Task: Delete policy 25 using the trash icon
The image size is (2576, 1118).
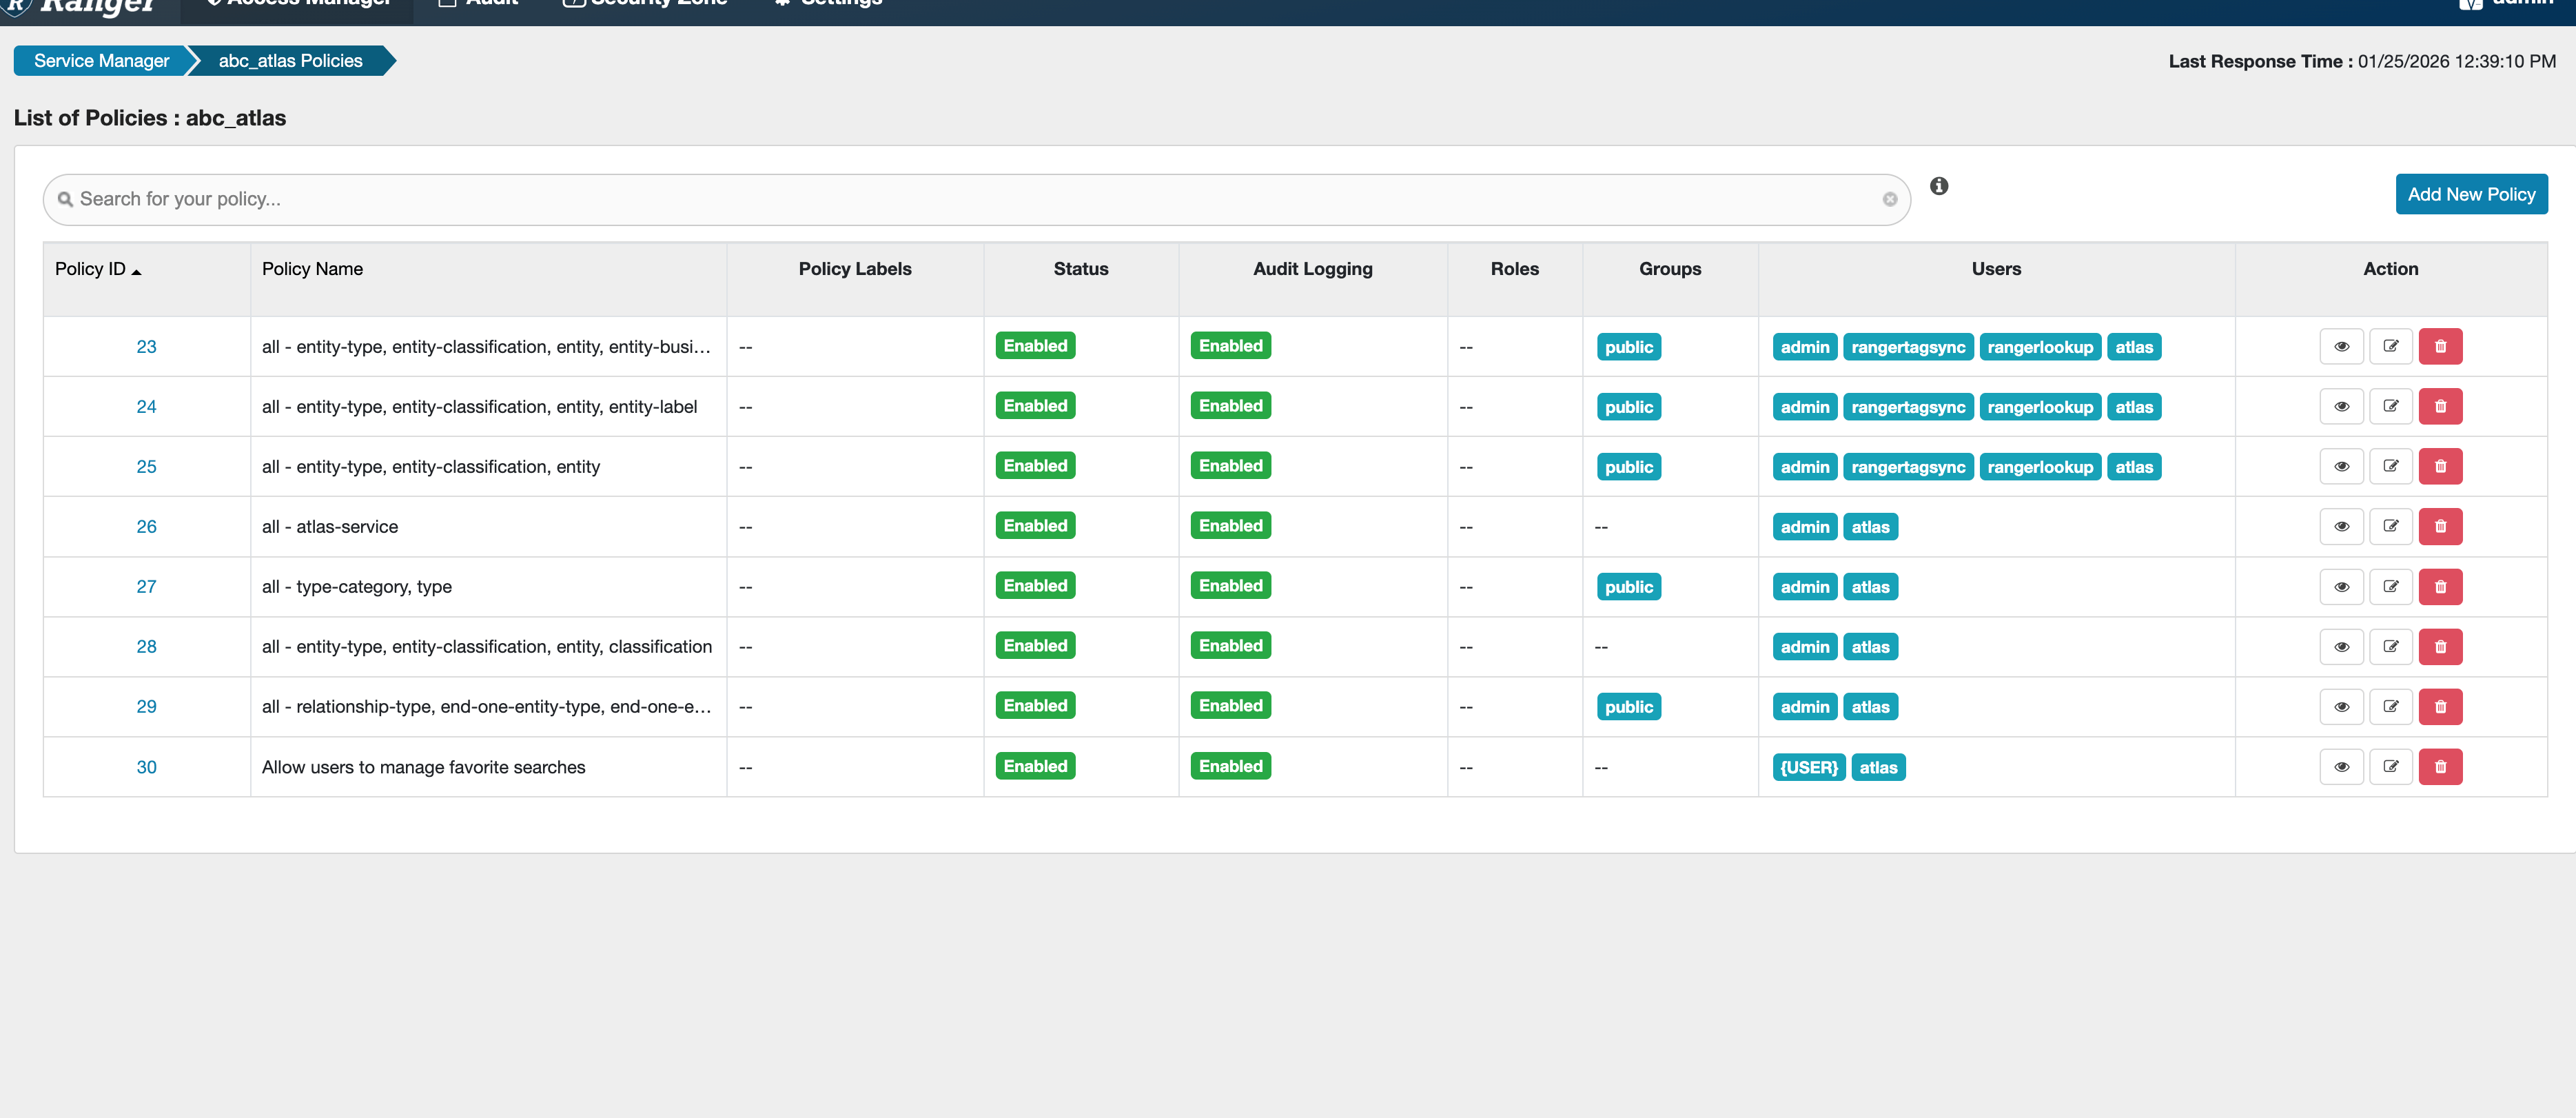Action: (x=2440, y=466)
